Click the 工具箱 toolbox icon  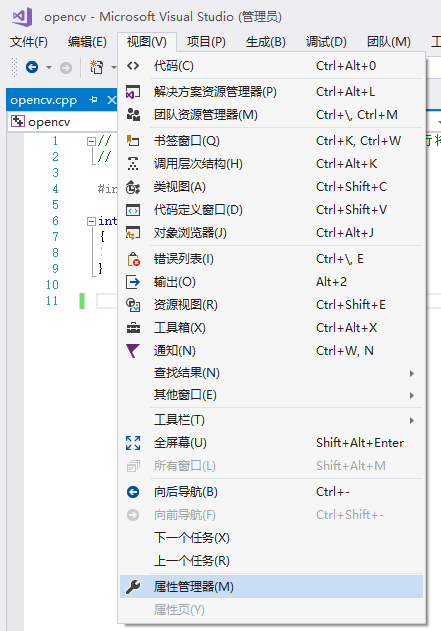click(133, 328)
